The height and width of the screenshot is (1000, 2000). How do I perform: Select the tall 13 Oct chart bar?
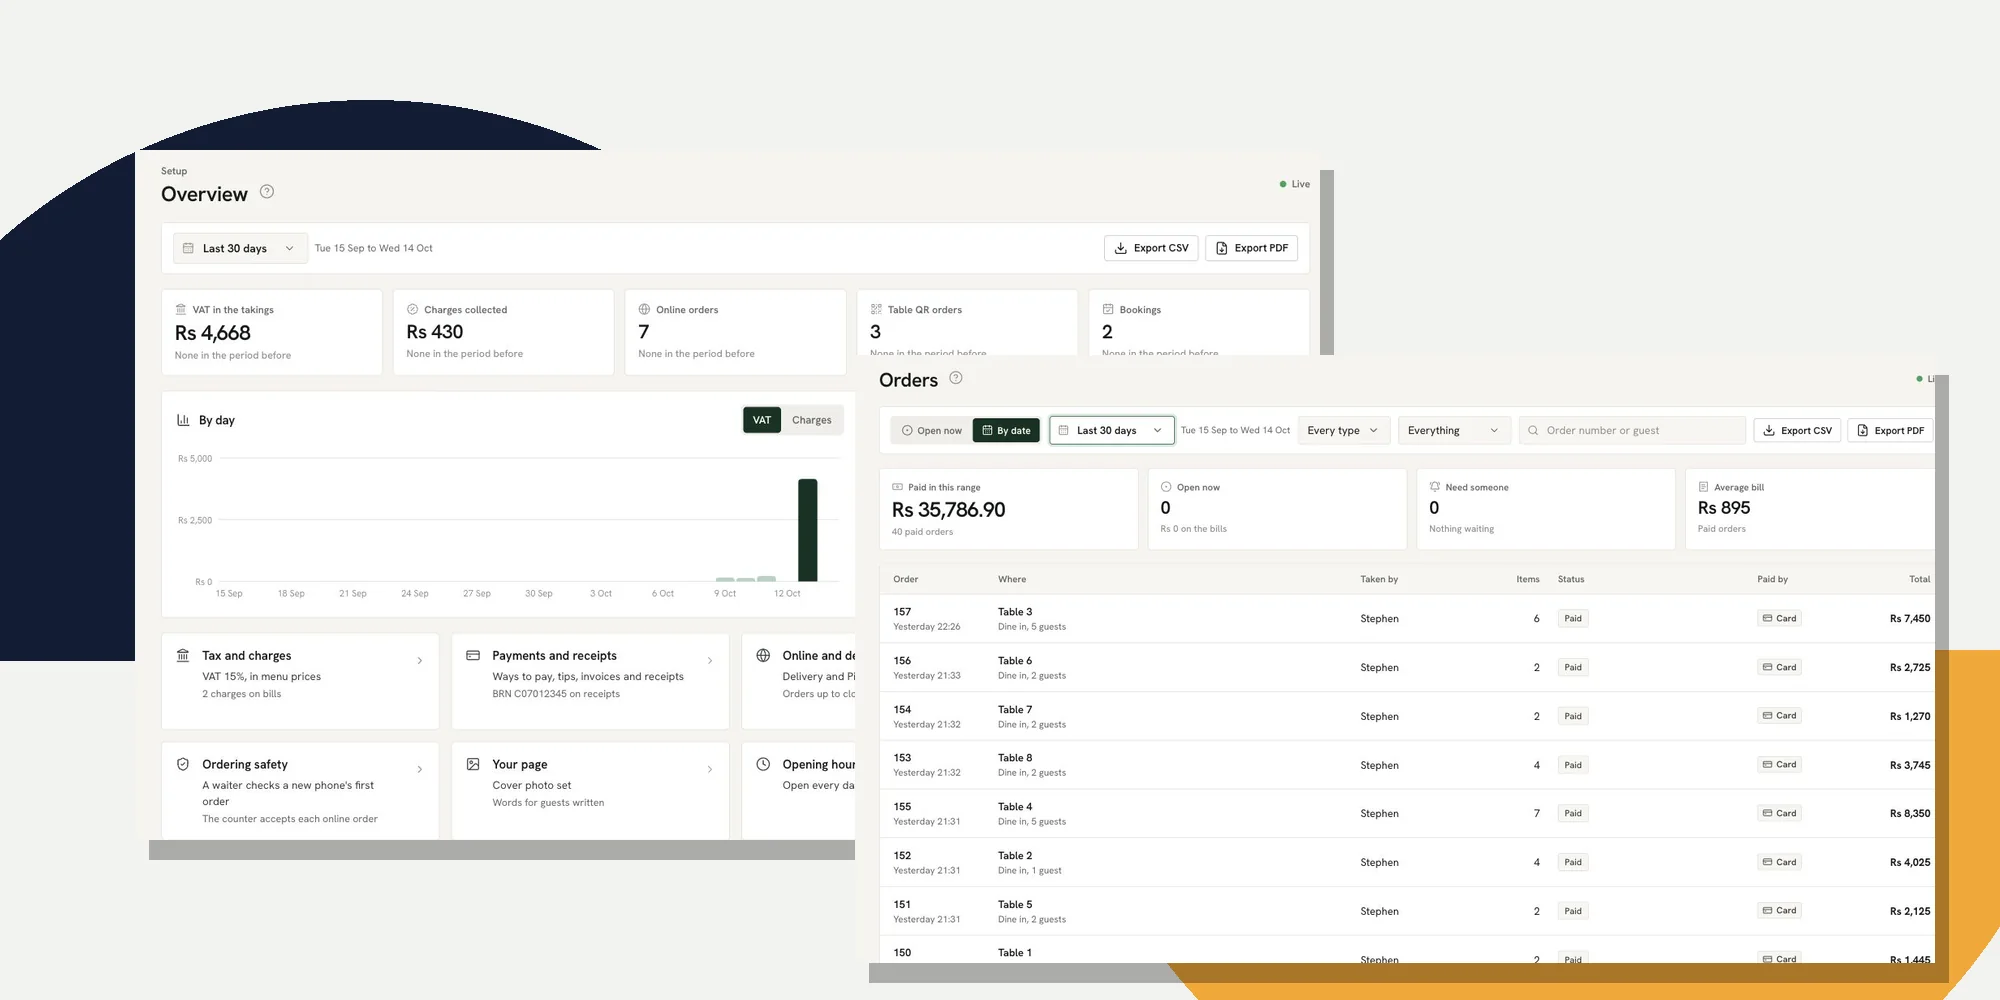coord(808,530)
